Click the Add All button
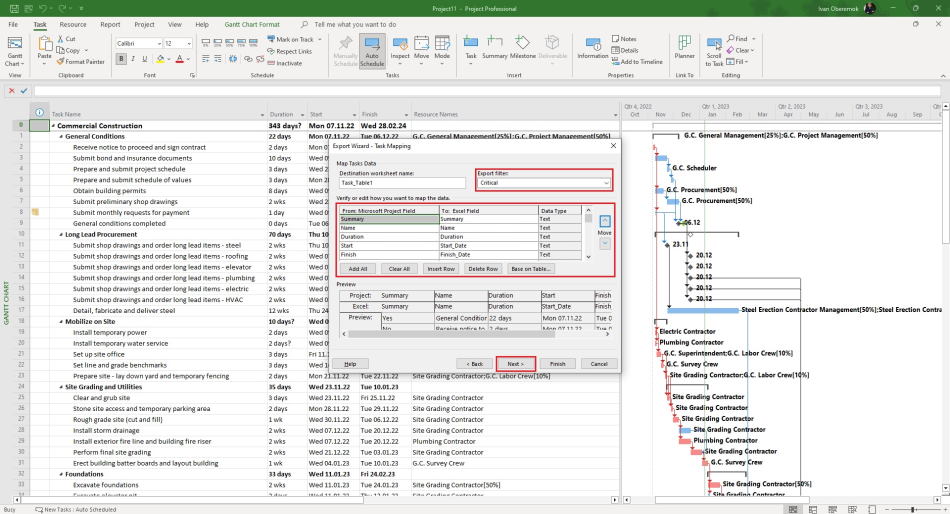950x514 pixels. tap(358, 269)
